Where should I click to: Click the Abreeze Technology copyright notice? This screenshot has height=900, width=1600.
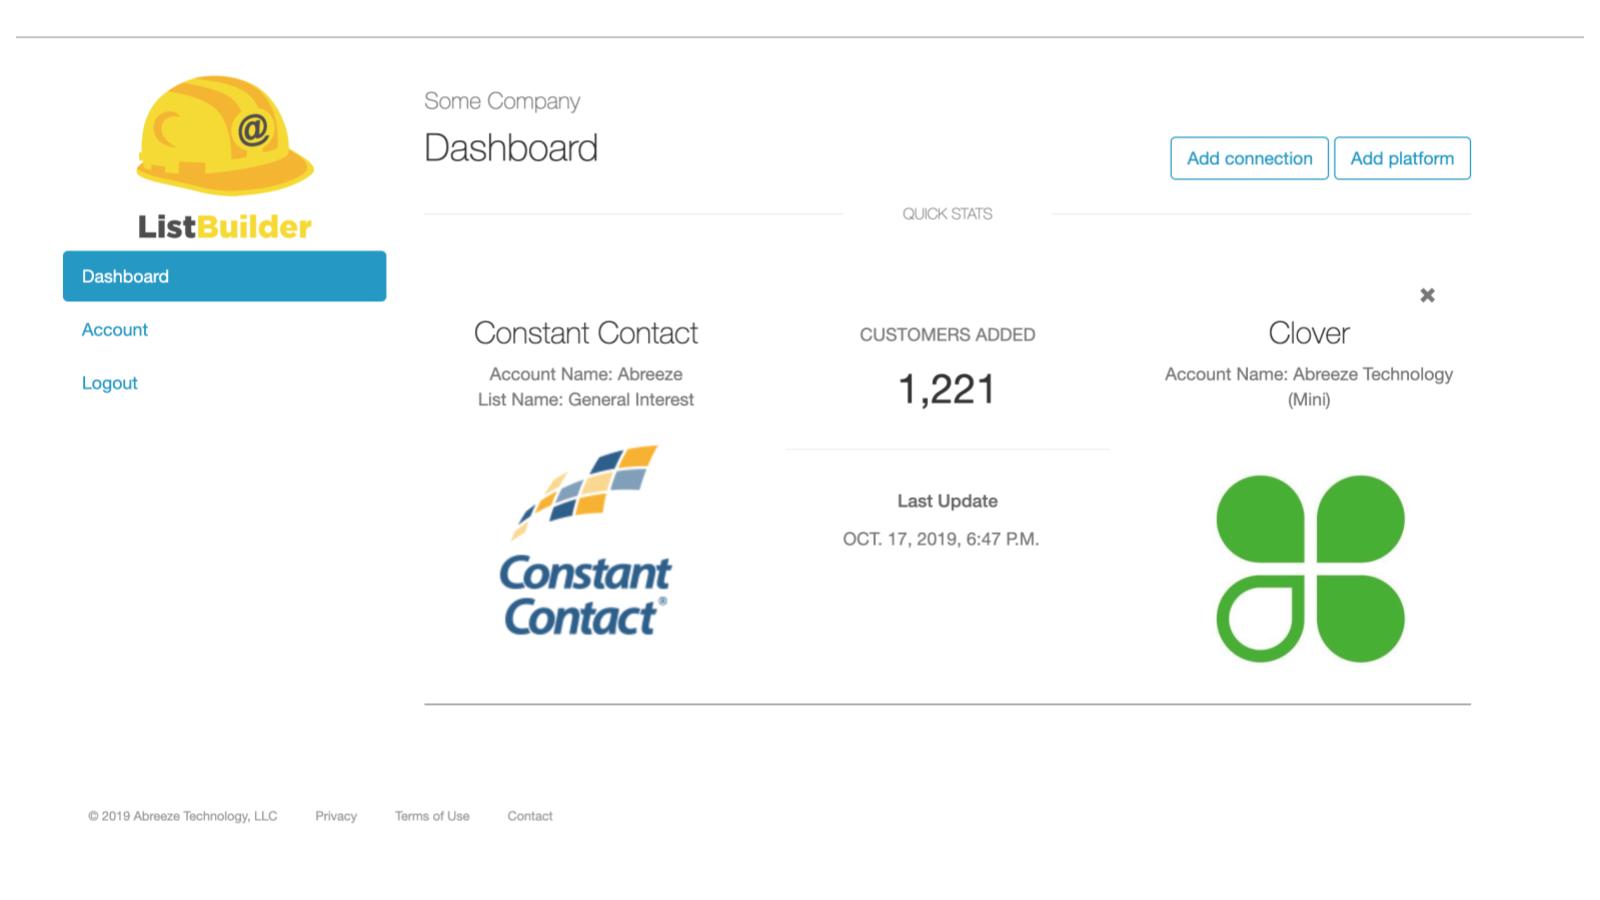click(x=183, y=816)
